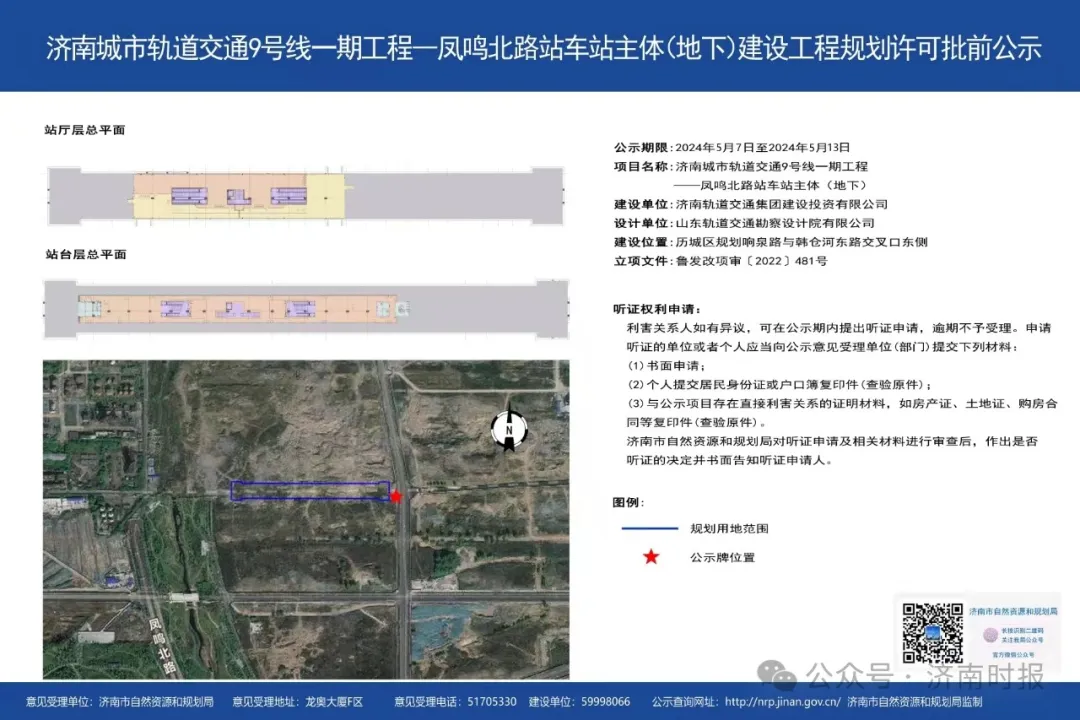Enable the 官方微信公众号 subscription option

[1013, 654]
